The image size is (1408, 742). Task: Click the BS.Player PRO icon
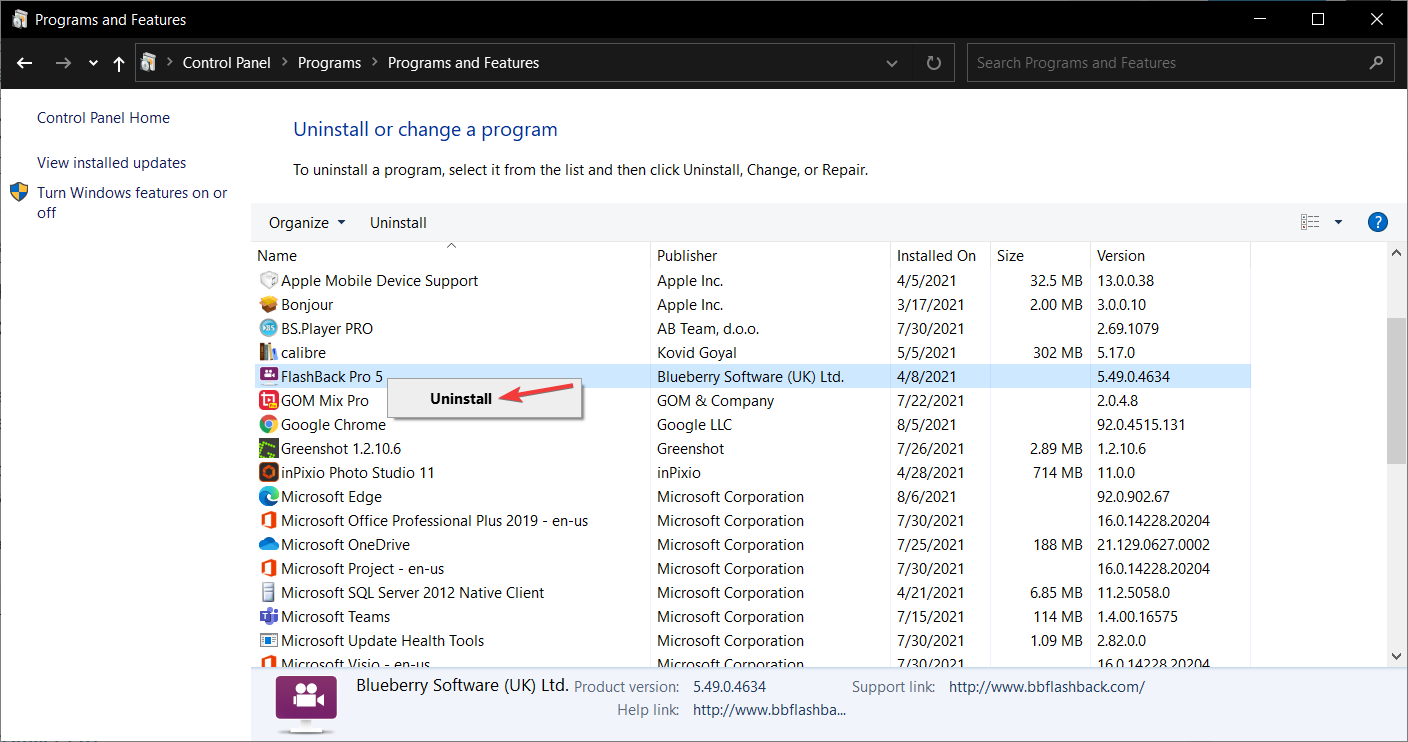pos(268,329)
